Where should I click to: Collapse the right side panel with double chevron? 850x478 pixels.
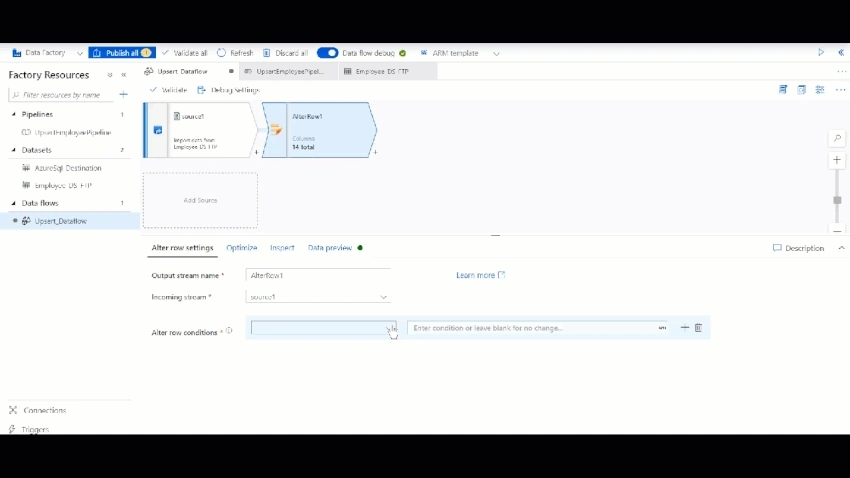coord(841,53)
